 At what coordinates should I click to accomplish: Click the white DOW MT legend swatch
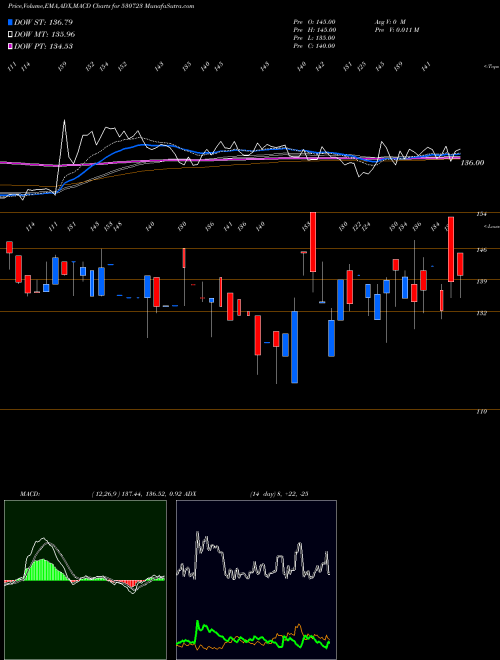point(10,34)
